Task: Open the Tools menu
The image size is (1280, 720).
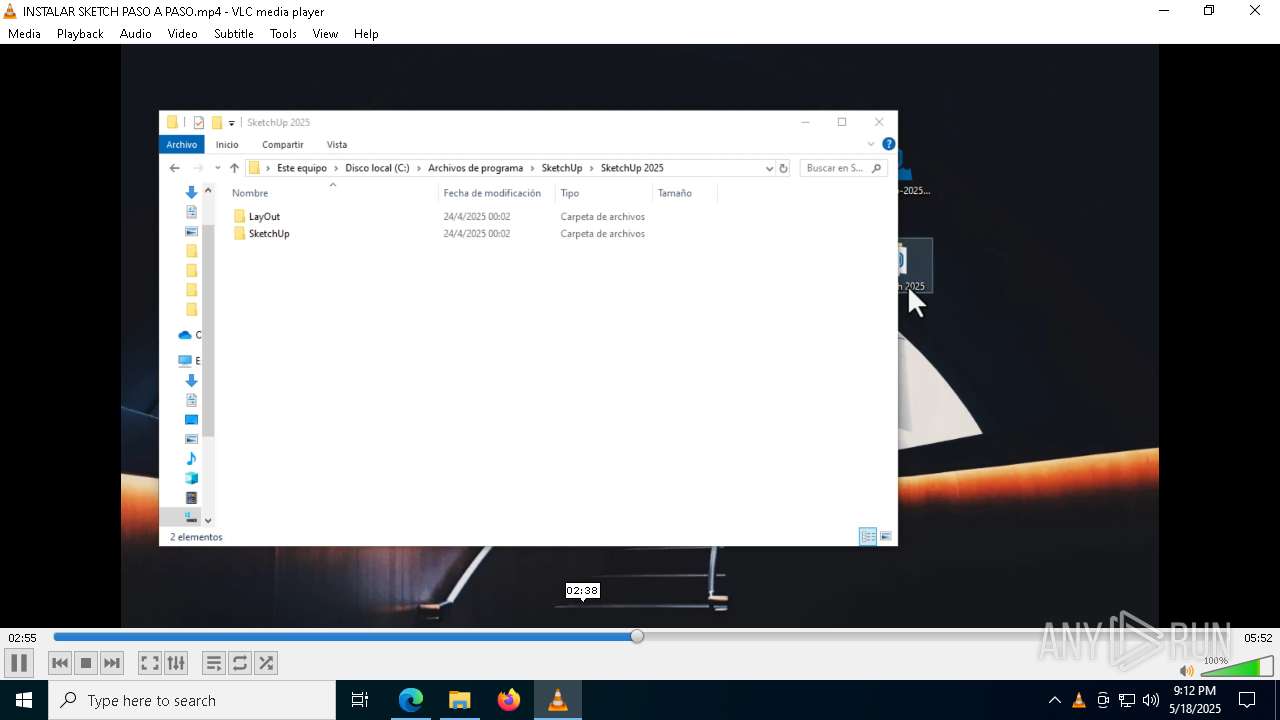Action: pos(283,33)
